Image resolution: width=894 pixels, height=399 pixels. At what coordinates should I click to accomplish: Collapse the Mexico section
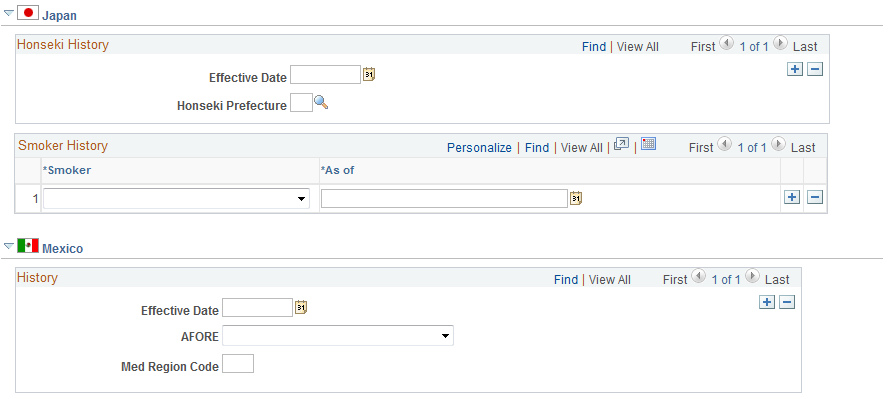(x=9, y=246)
